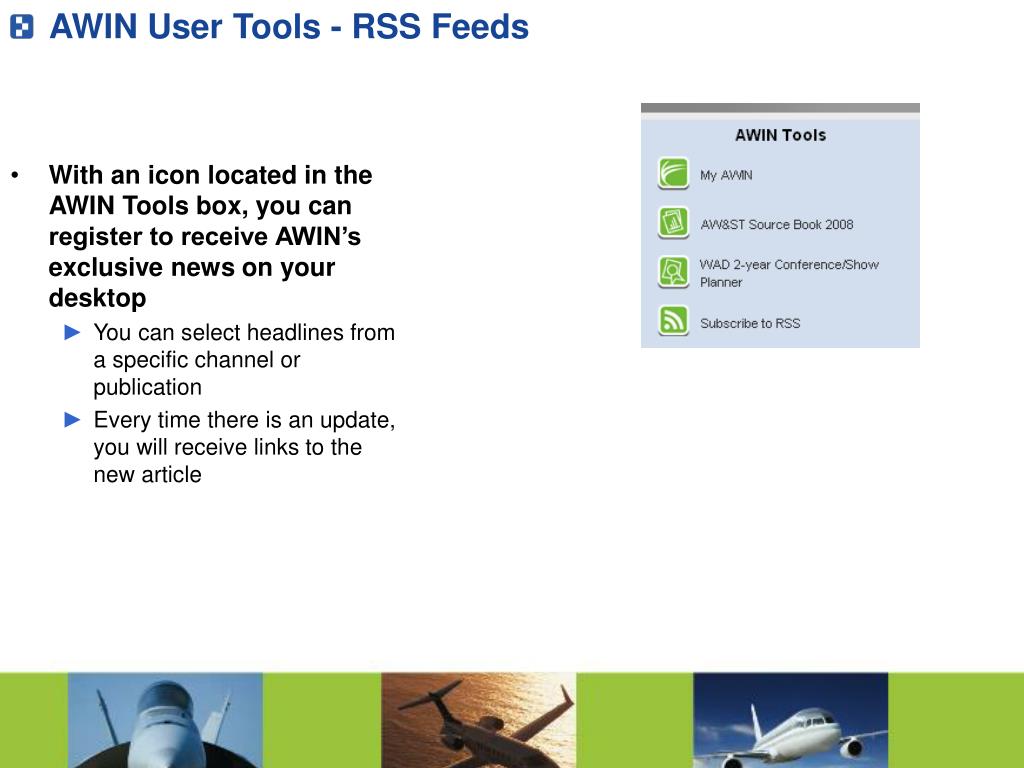Screen dimensions: 1024x768
Task: Open WAD 2-year Conference/Show Planner link
Action: 789,273
